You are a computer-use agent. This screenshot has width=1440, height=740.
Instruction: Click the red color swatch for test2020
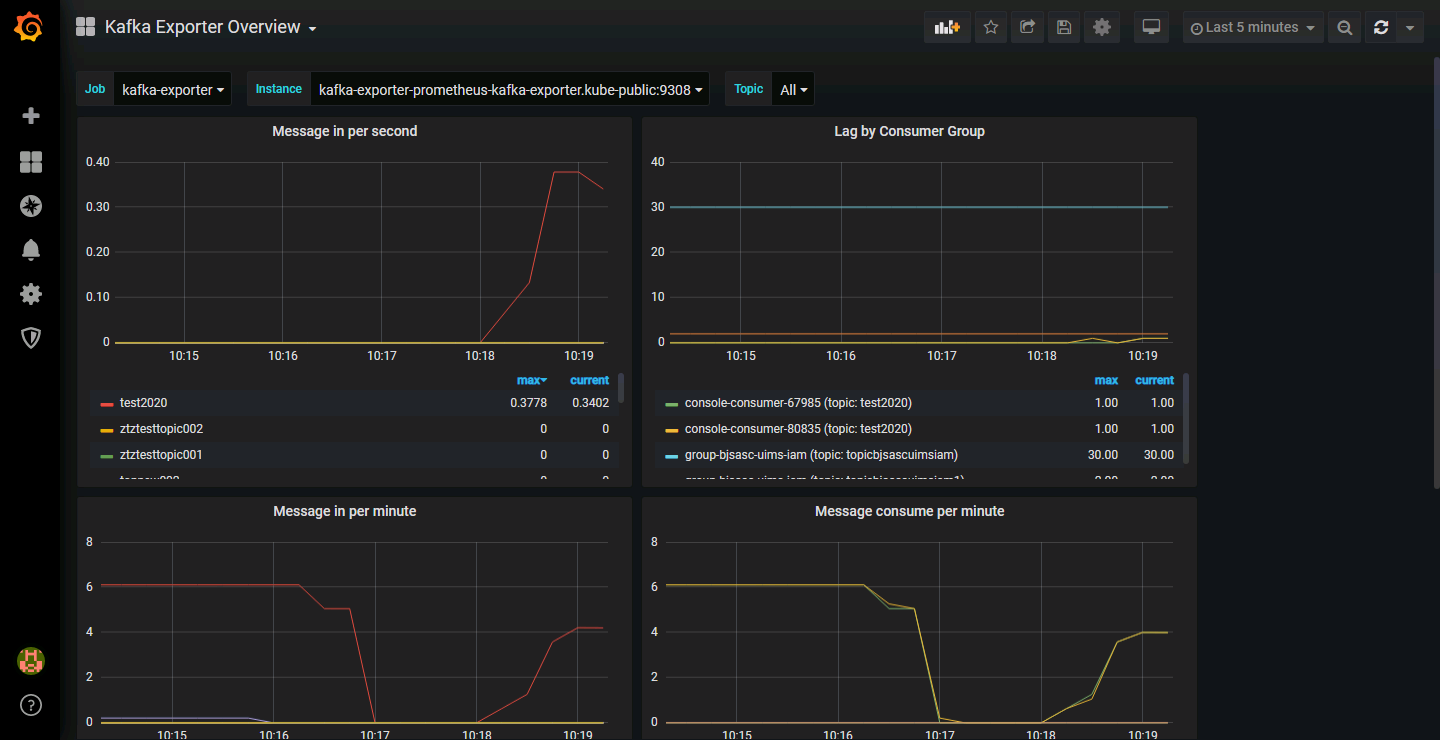pos(106,404)
